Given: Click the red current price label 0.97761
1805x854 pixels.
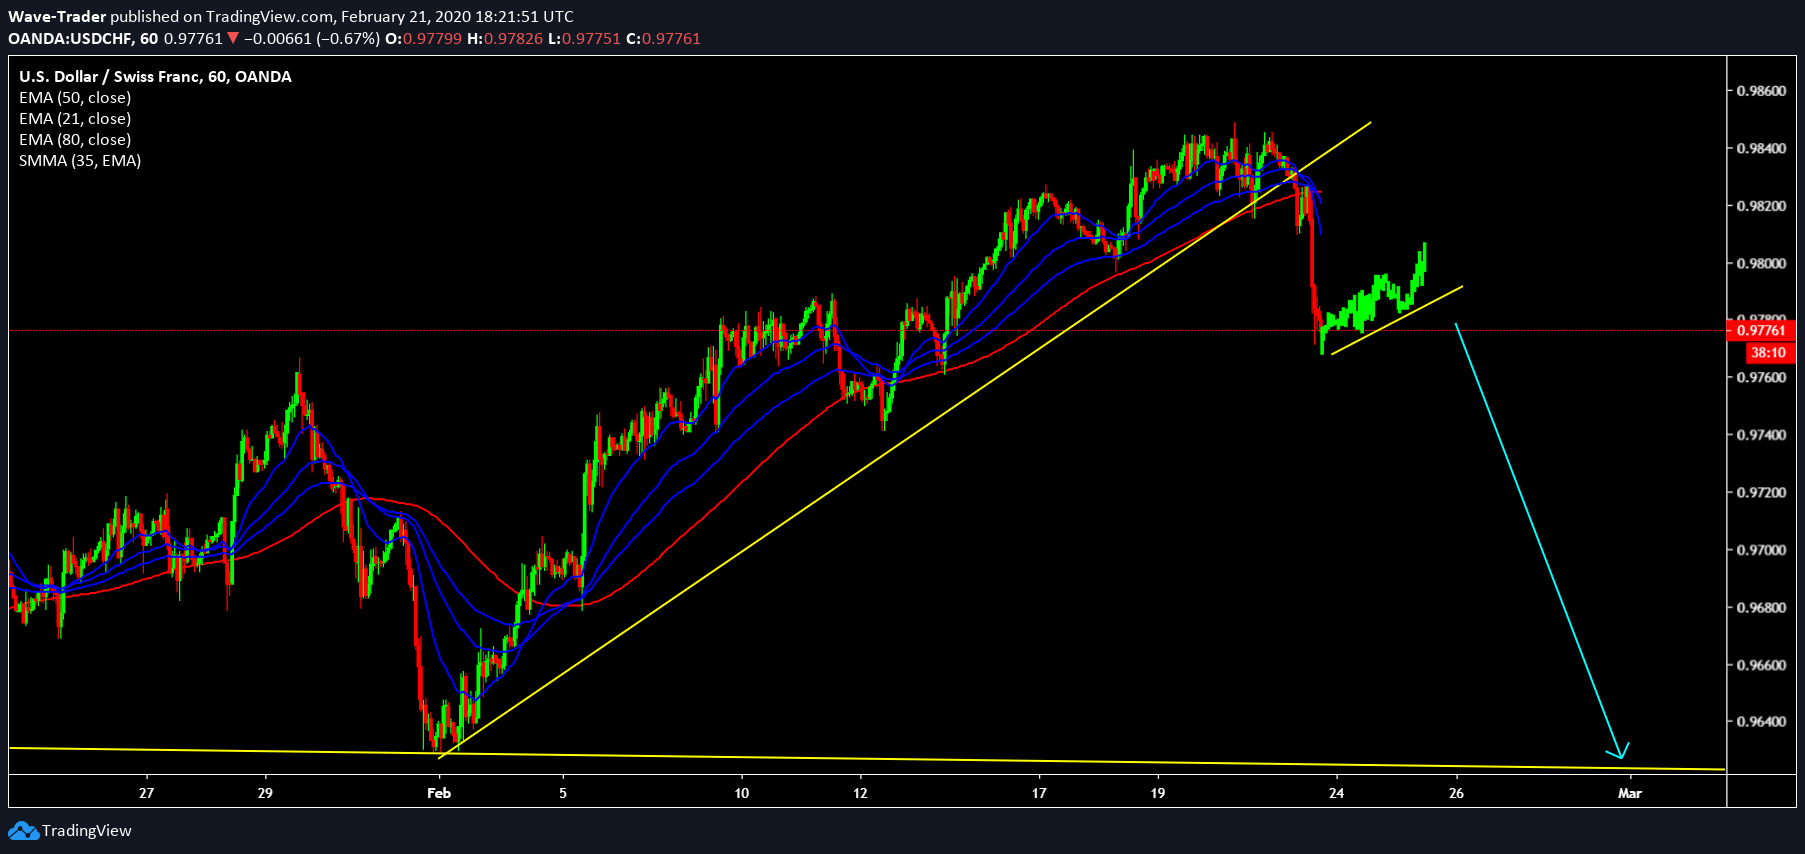Looking at the screenshot, I should coord(1761,330).
